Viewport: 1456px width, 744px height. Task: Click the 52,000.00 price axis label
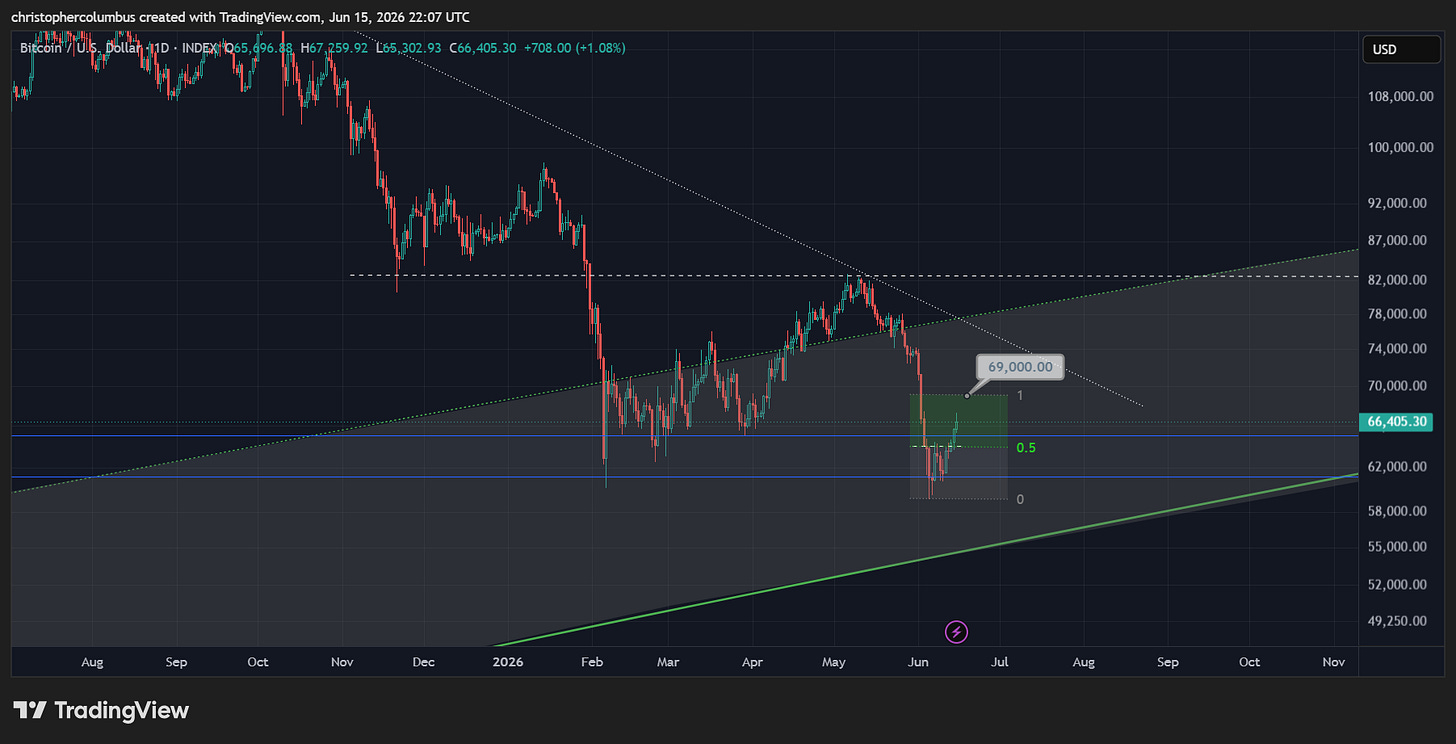tap(1398, 584)
